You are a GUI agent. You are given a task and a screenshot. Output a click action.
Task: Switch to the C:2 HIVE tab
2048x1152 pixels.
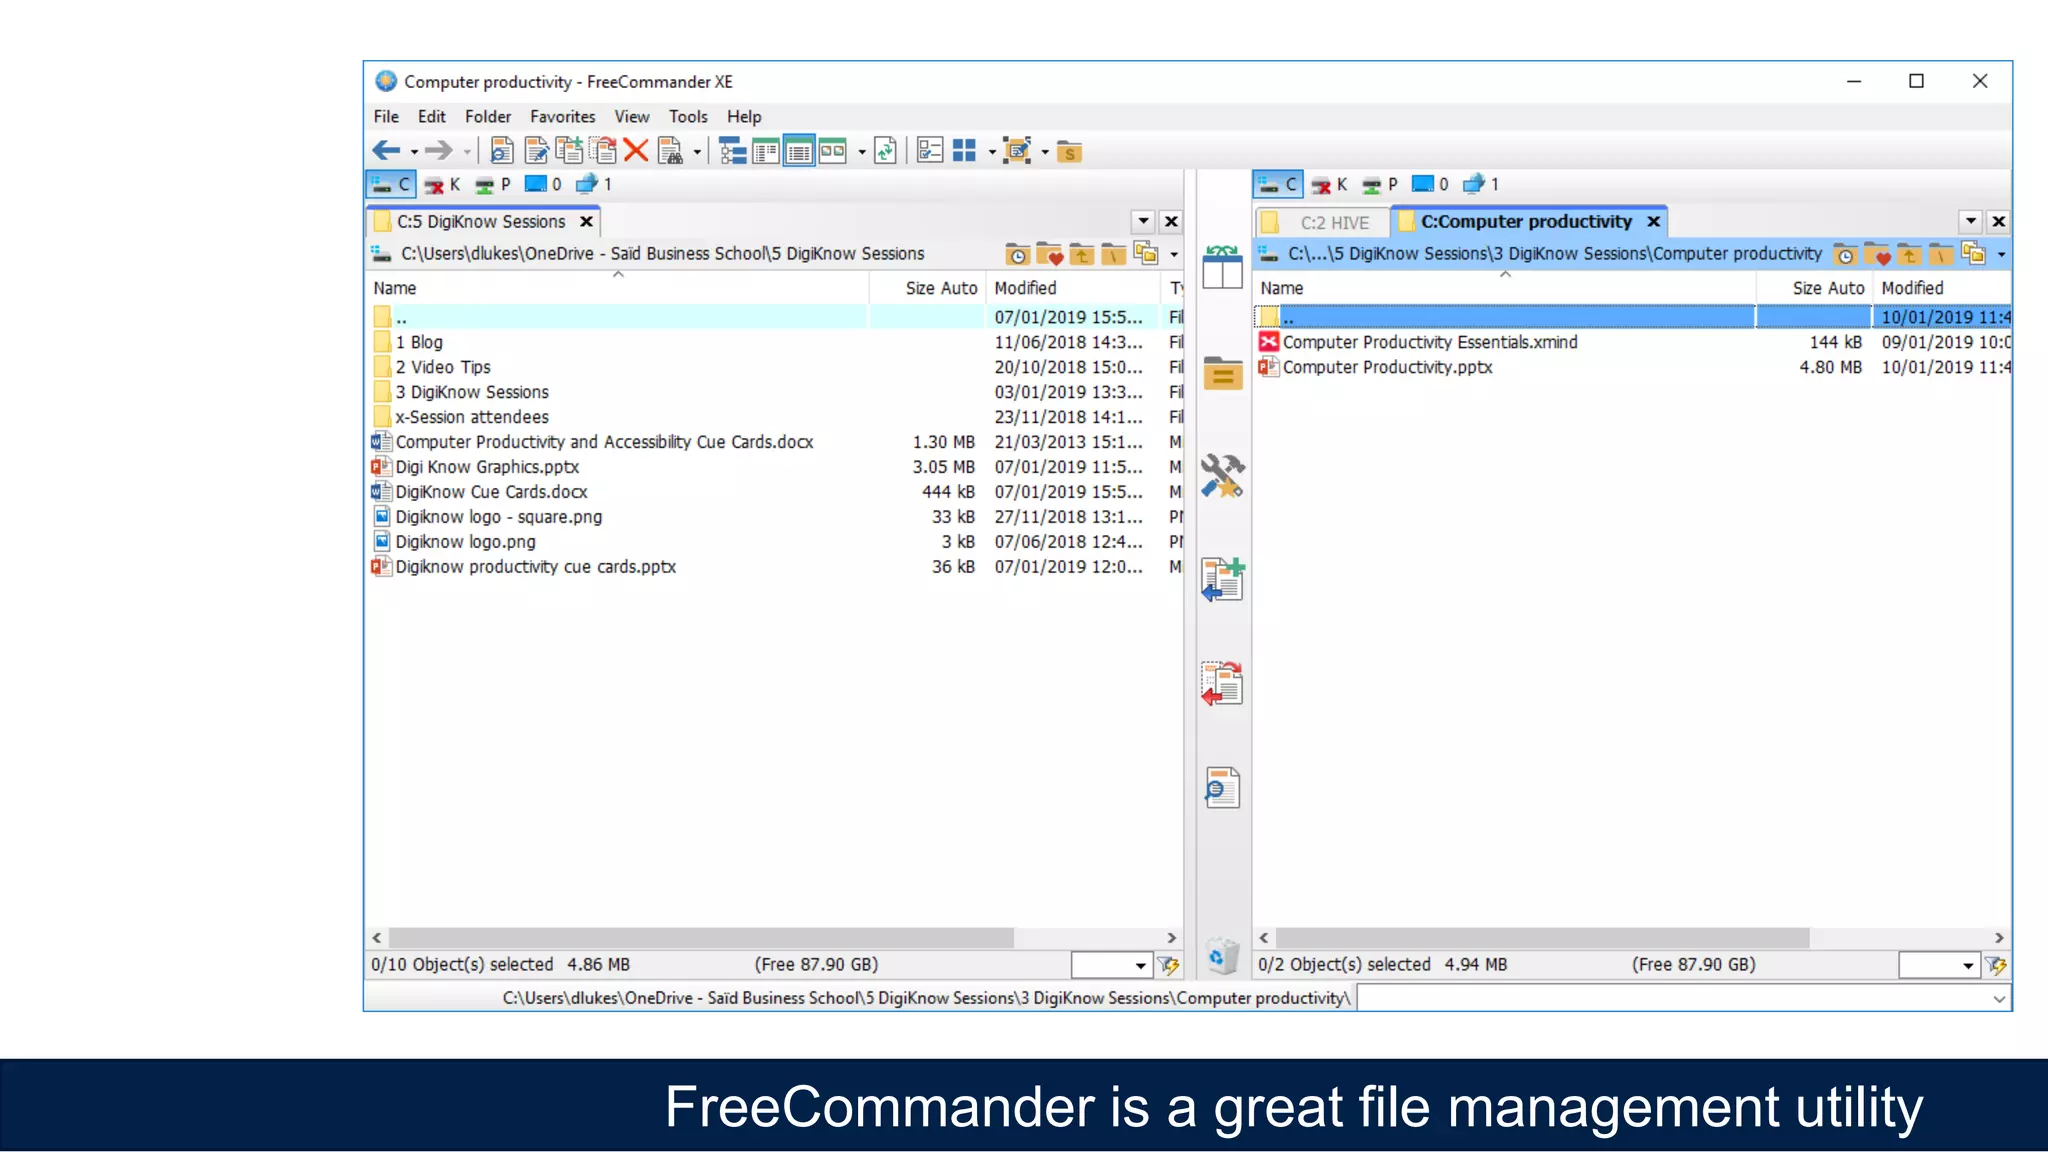click(1333, 222)
